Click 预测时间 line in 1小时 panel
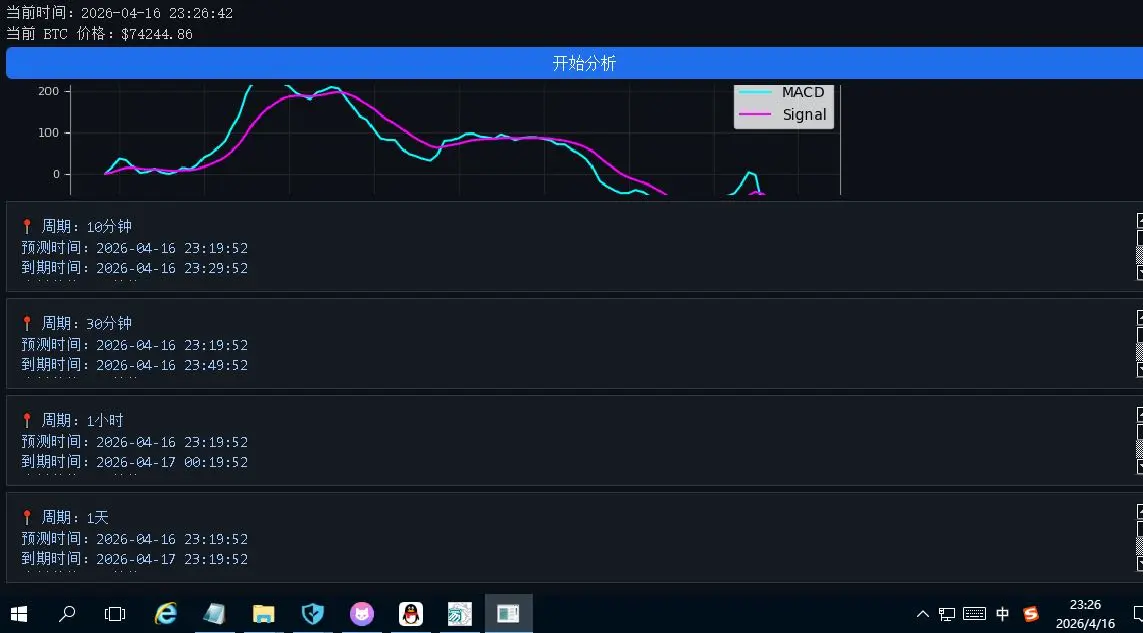Viewport: 1143px width, 633px height. [x=135, y=442]
